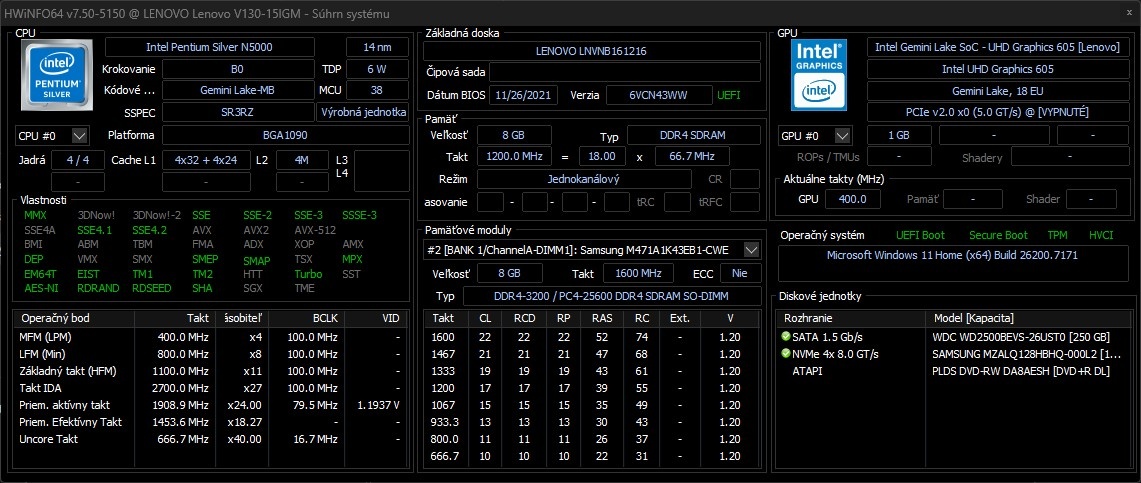This screenshot has height=483, width=1141.
Task: Click the Intel Graphics GPU logo
Action: coord(819,75)
